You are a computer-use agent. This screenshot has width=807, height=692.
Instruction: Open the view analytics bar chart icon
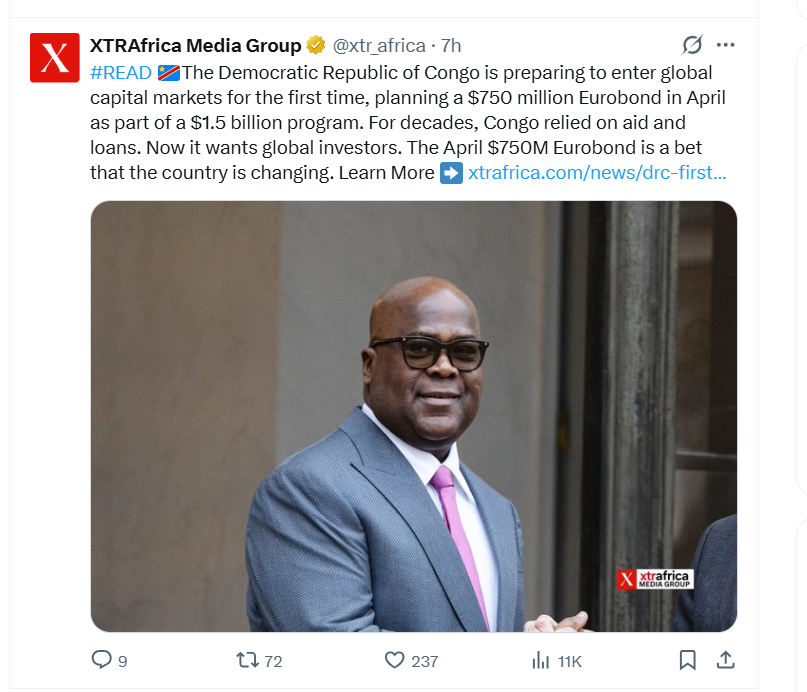coord(540,660)
